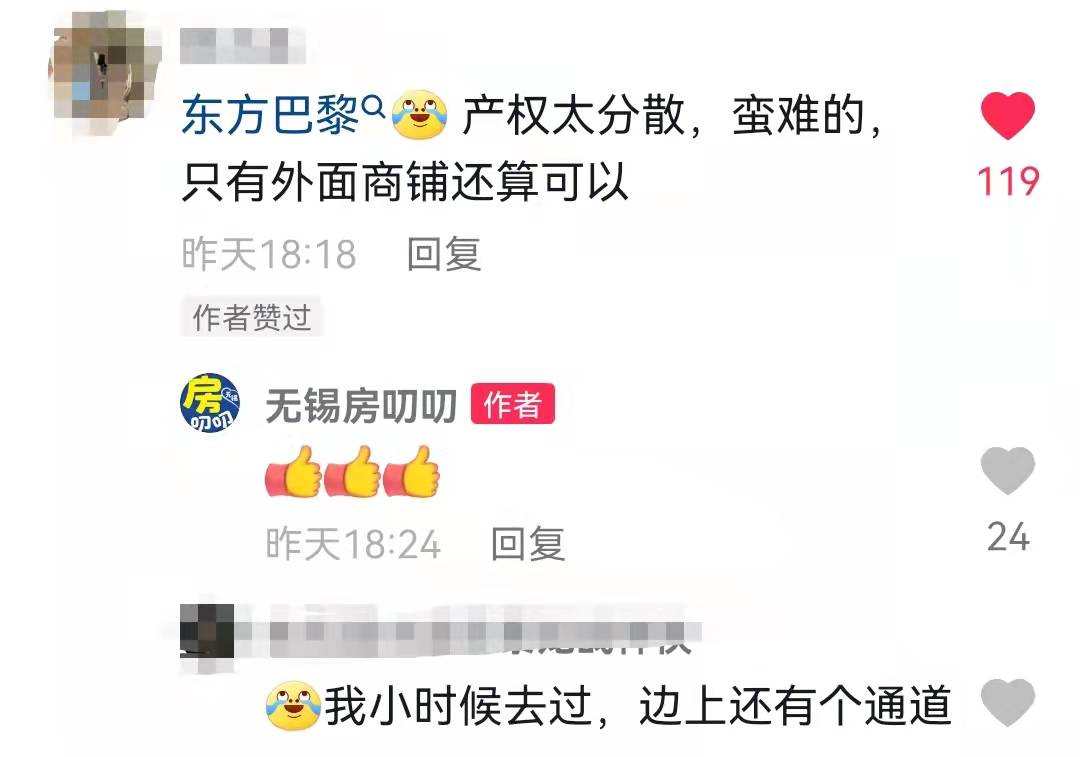Reply to the author's 18:24 comment
Screen dimensions: 1080x757
tap(528, 544)
